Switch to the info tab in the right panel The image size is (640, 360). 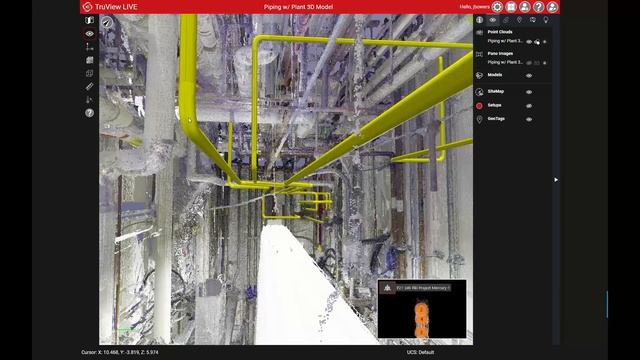pyautogui.click(x=480, y=20)
